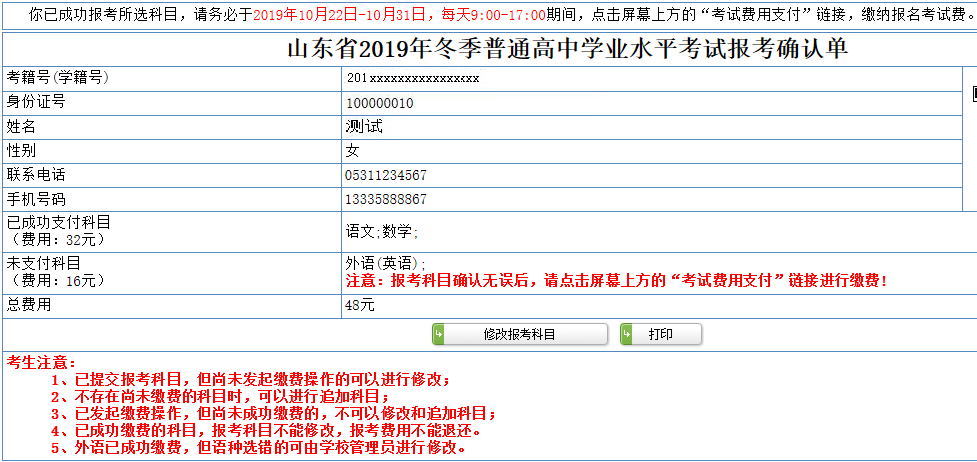The height and width of the screenshot is (462, 977).
Task: Click green arrow icon on 修改报考科目 button
Action: 438,334
